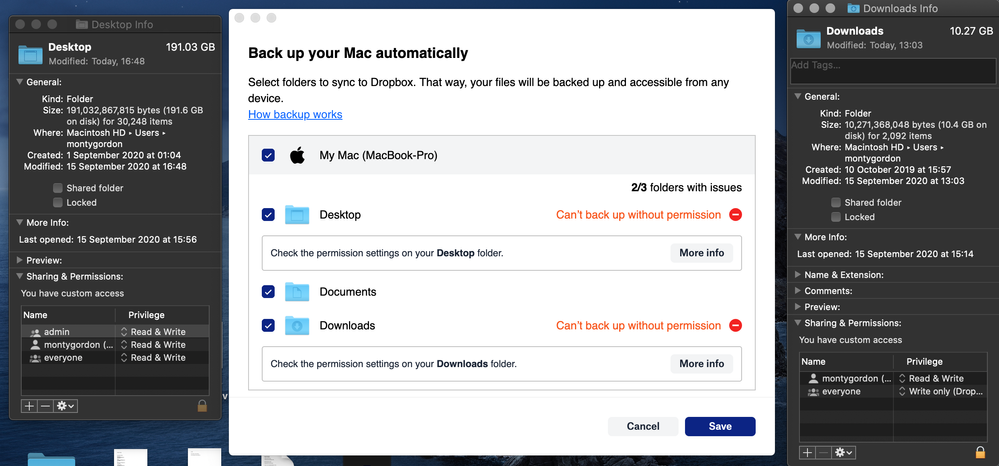
Task: Click the Save button
Action: pyautogui.click(x=720, y=426)
